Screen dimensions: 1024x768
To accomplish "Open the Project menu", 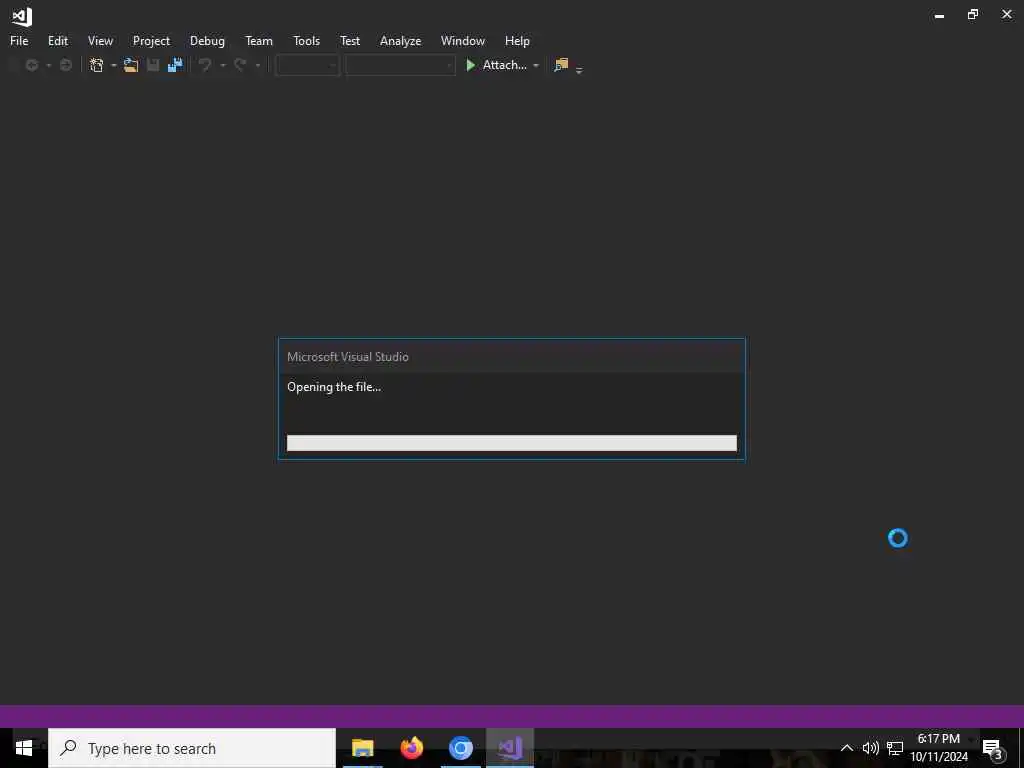I will tap(151, 40).
